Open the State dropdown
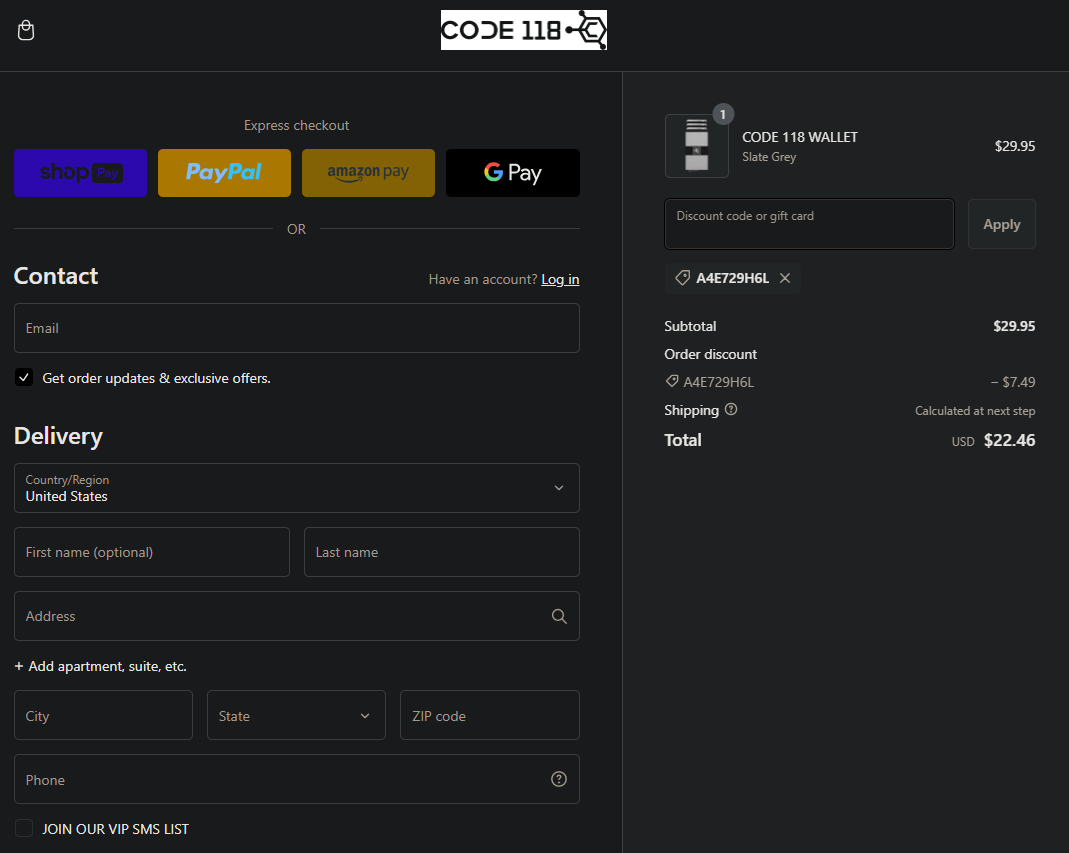 tap(297, 715)
